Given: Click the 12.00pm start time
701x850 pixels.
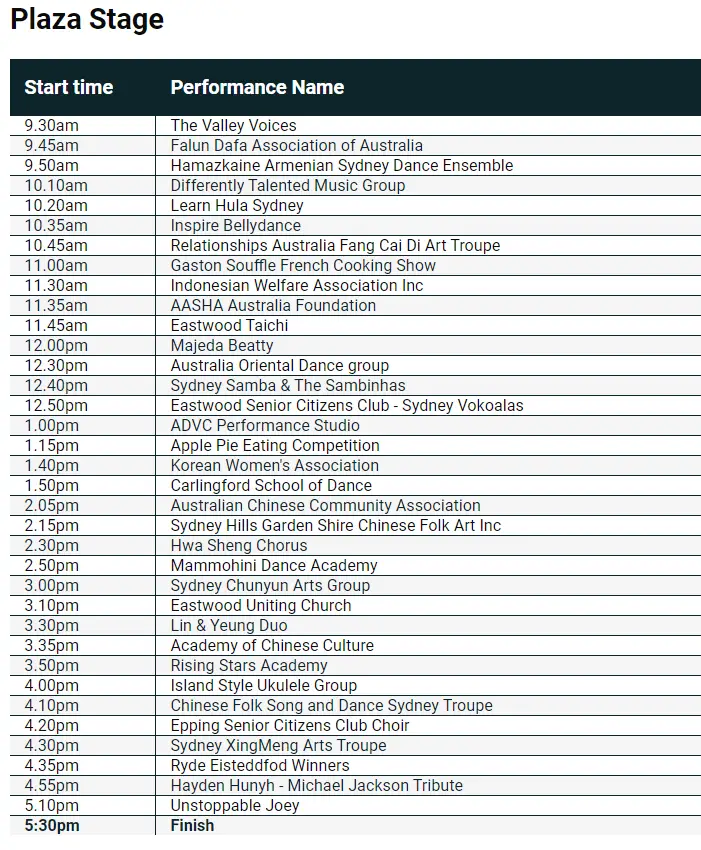Looking at the screenshot, I should coord(56,346).
